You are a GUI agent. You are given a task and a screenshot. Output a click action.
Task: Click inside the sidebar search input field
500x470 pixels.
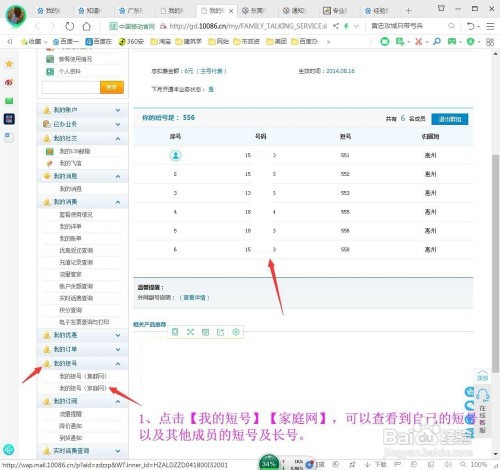click(x=71, y=87)
